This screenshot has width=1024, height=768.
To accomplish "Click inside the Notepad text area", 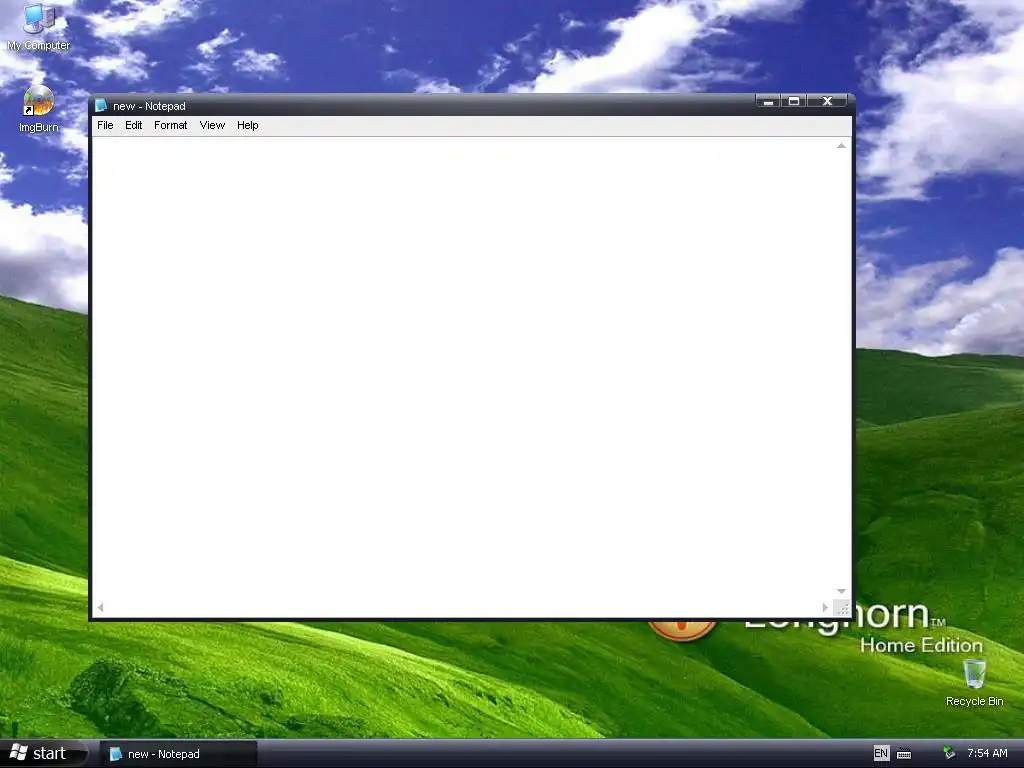I will (x=464, y=369).
